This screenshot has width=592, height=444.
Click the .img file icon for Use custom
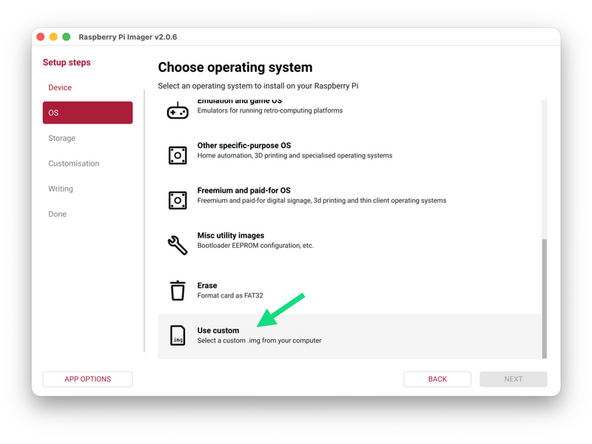pos(177,335)
